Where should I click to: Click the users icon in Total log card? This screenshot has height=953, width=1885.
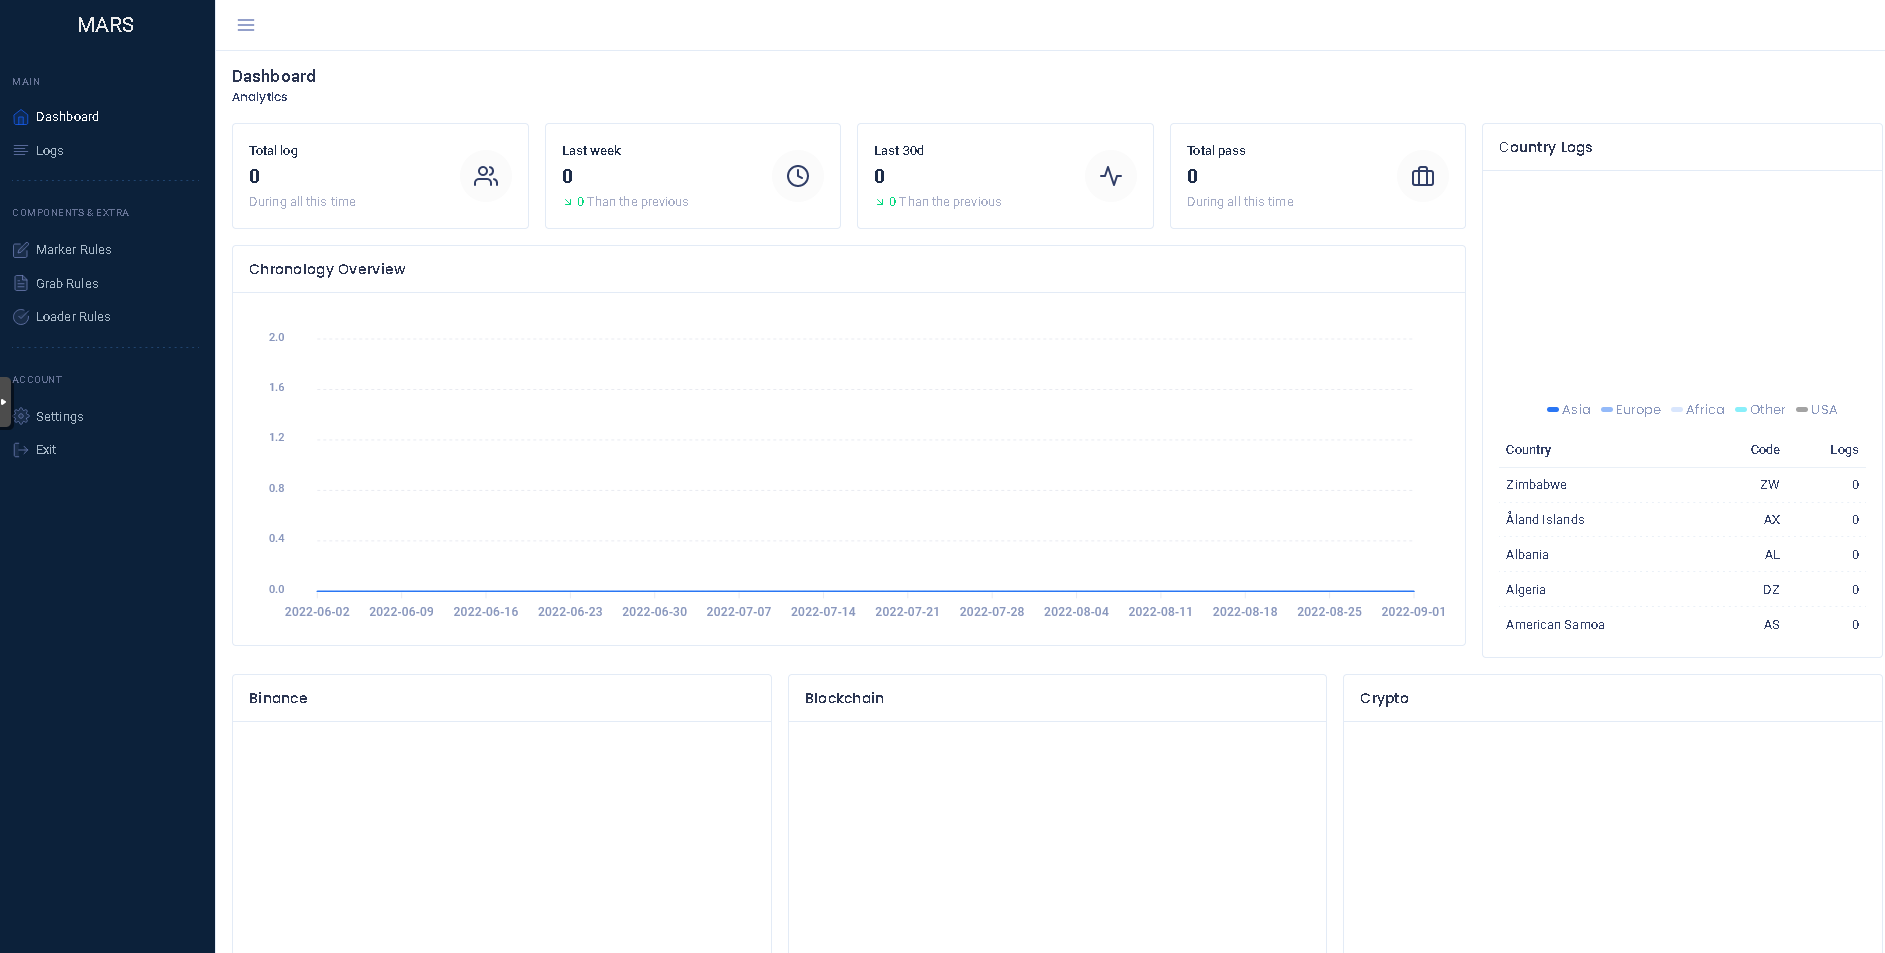pyautogui.click(x=486, y=176)
